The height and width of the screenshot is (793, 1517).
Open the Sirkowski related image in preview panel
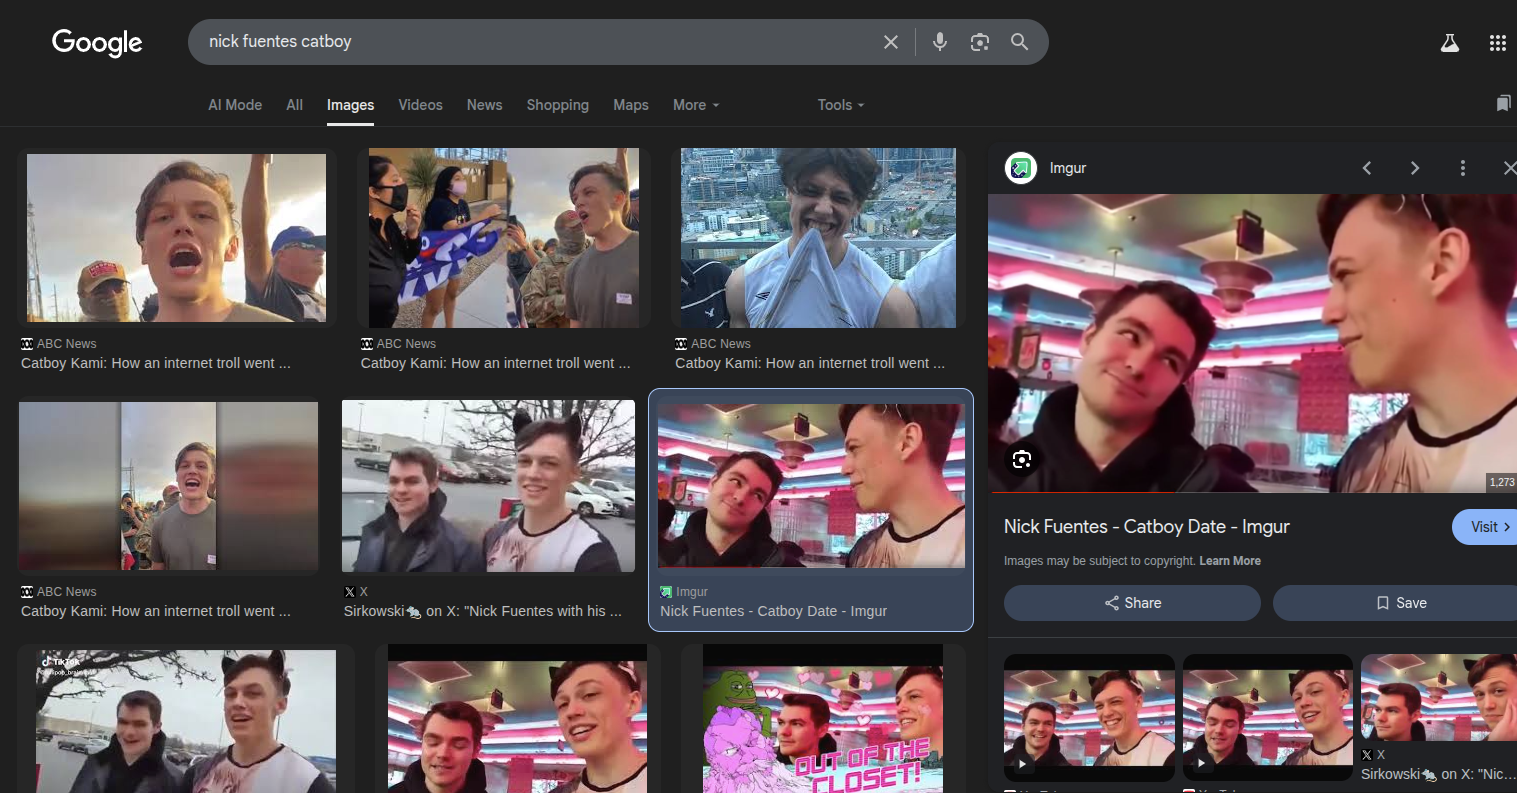pyautogui.click(x=1439, y=699)
